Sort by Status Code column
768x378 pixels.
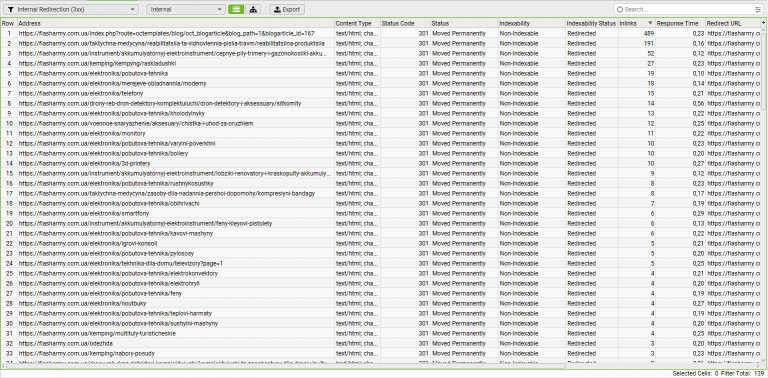(405, 24)
